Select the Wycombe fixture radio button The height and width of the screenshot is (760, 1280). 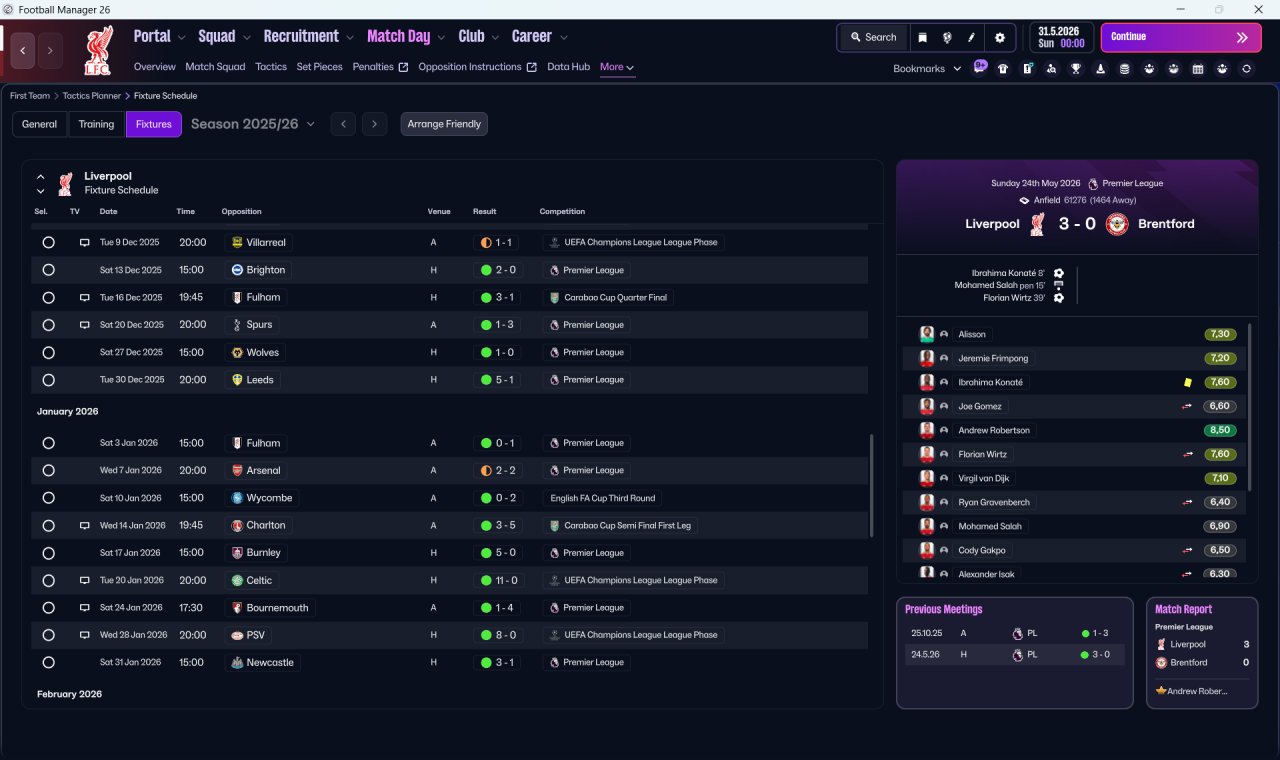coord(48,497)
